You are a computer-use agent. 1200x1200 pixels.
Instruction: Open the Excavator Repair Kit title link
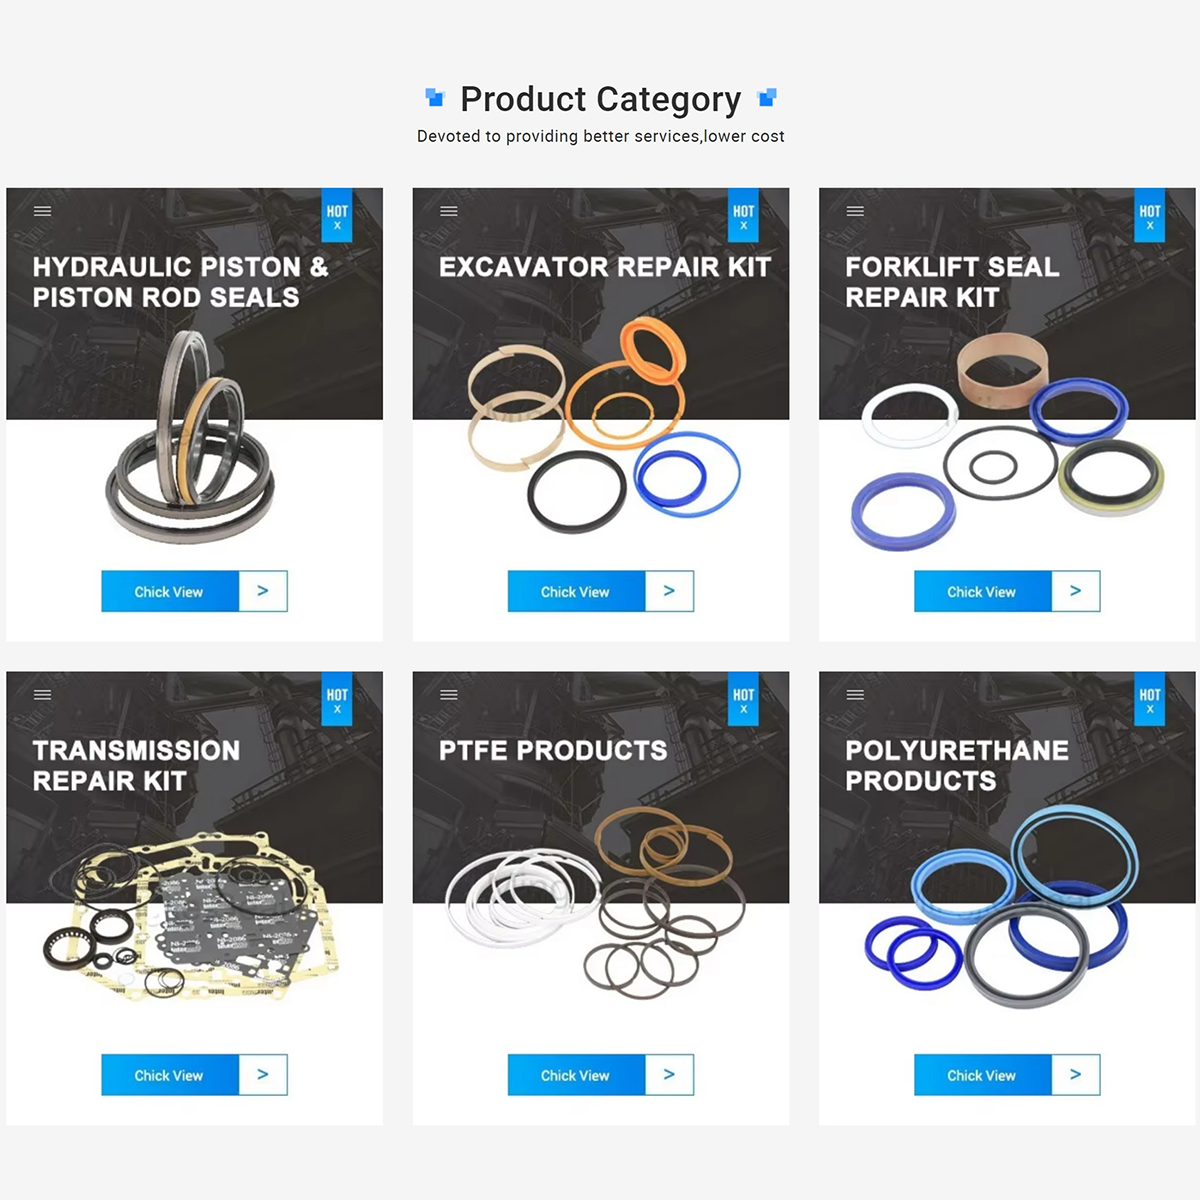605,267
